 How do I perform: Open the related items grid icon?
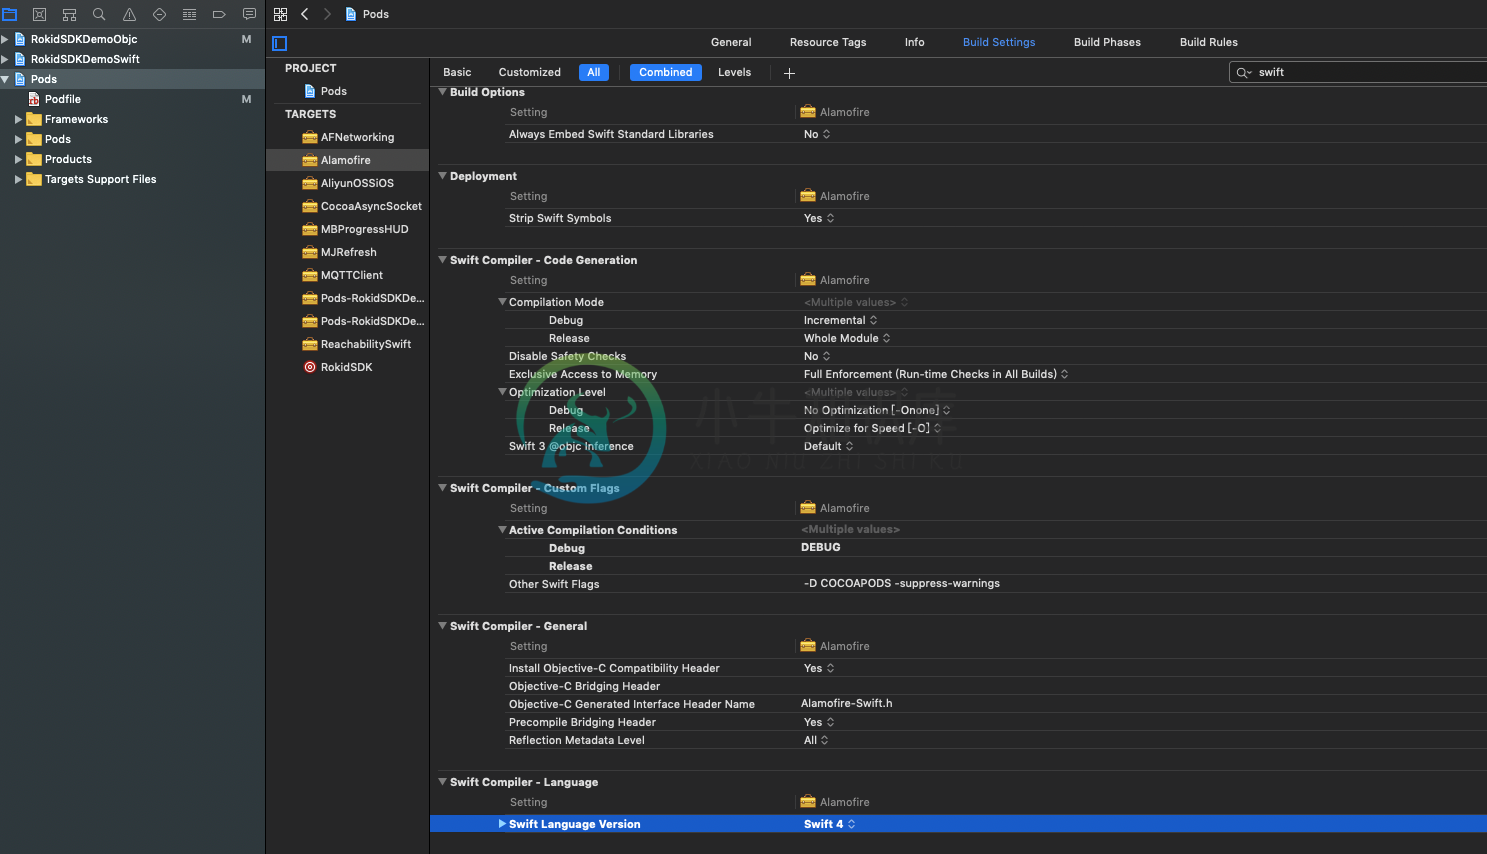click(x=280, y=14)
